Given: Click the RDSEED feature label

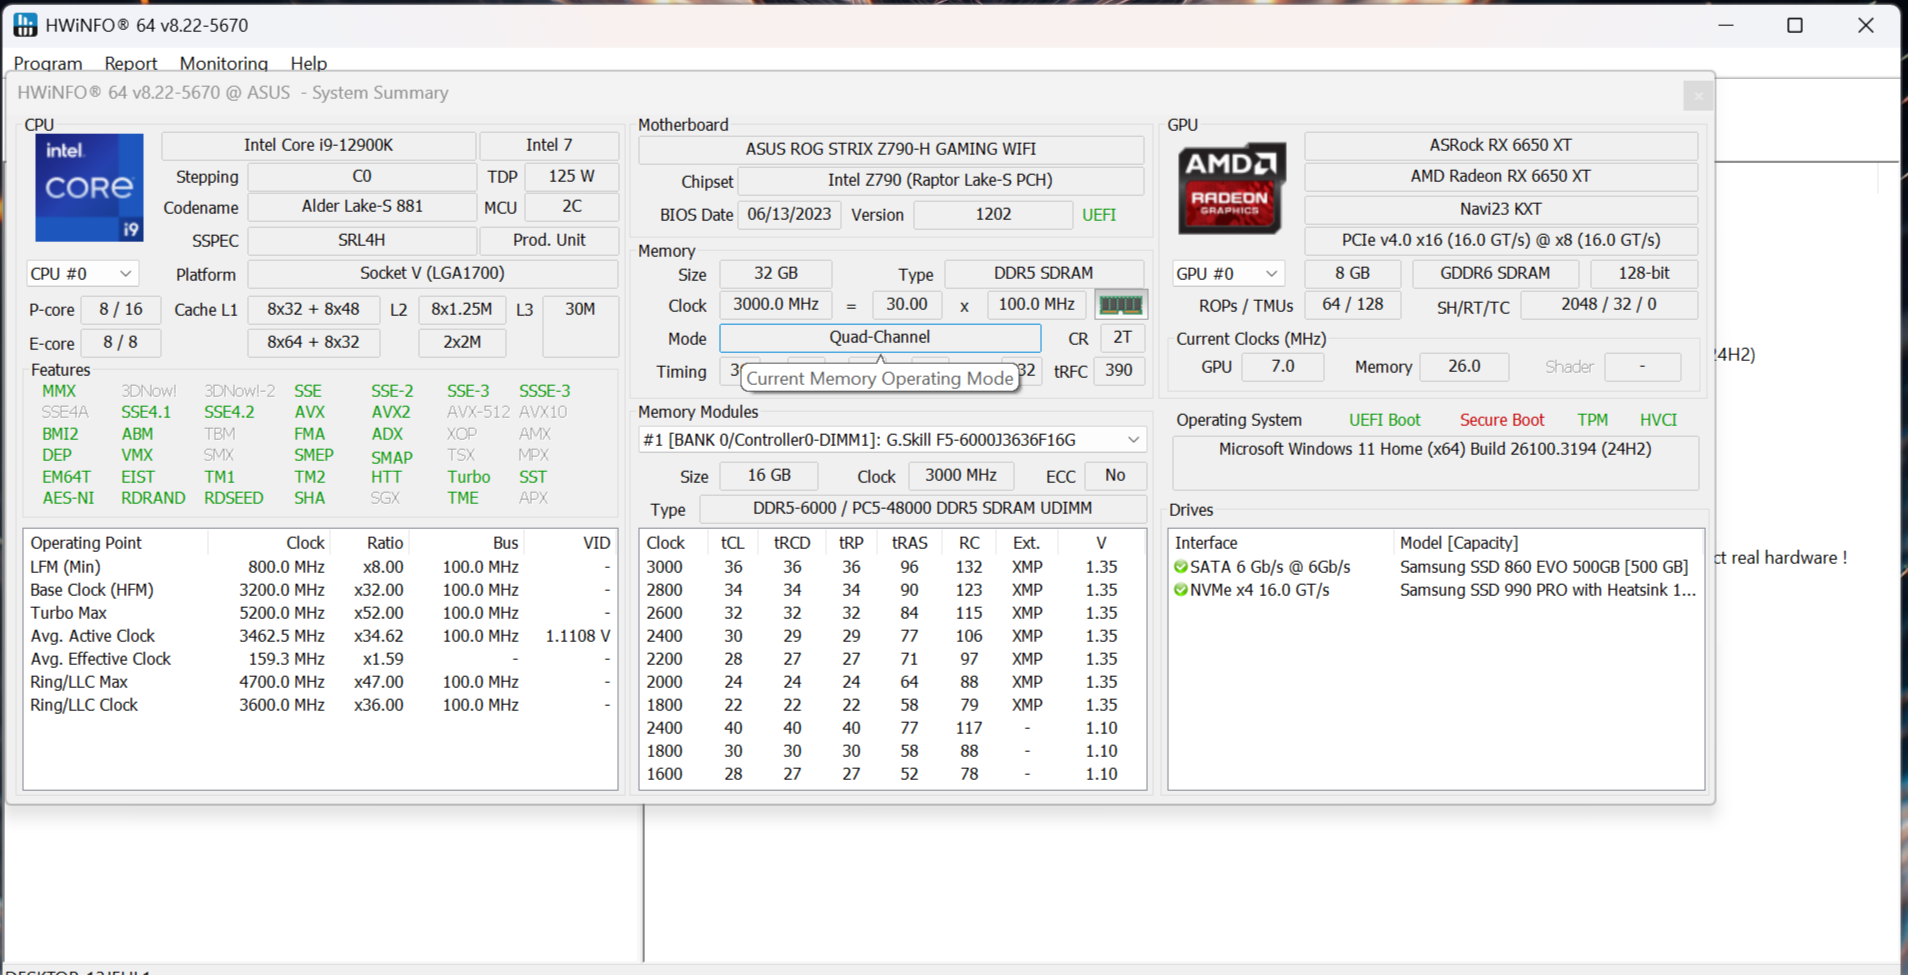Looking at the screenshot, I should click(234, 498).
